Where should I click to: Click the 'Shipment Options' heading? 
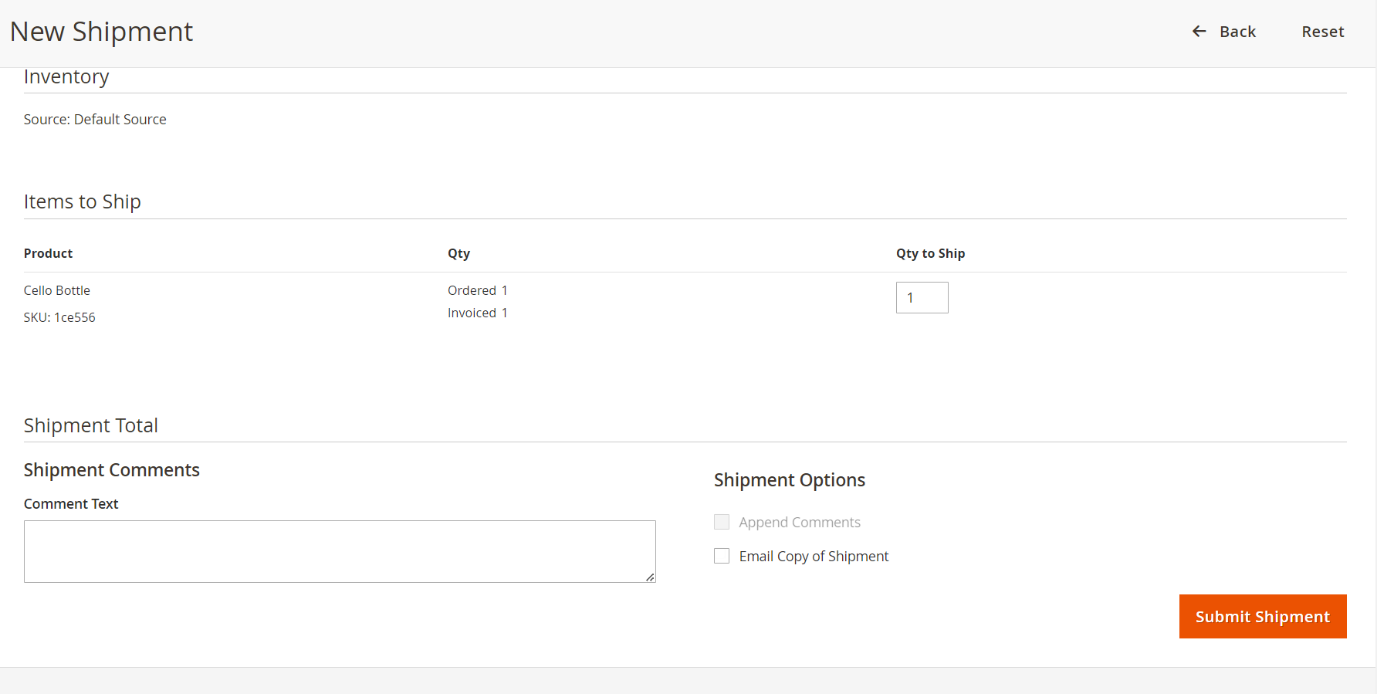coord(789,480)
